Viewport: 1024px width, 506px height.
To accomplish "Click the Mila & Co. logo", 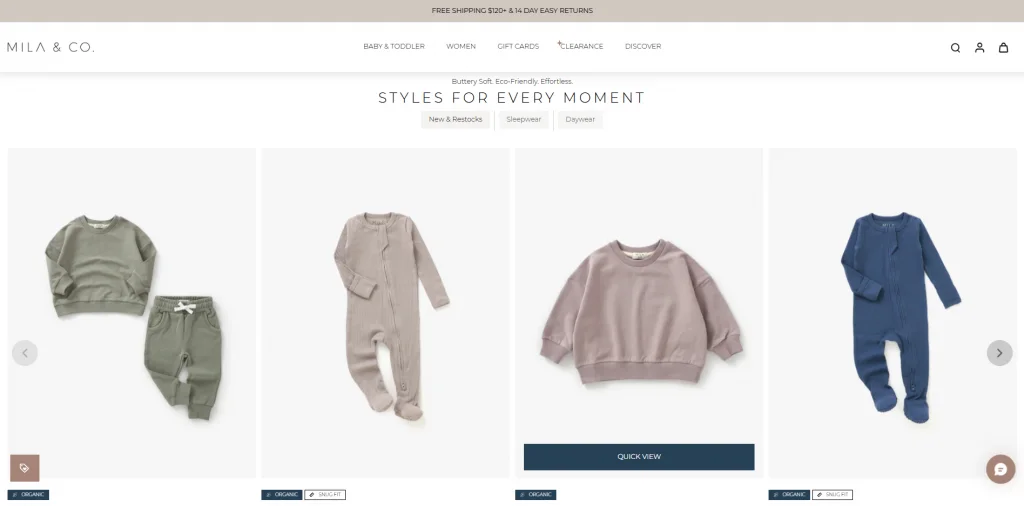I will click(x=50, y=47).
